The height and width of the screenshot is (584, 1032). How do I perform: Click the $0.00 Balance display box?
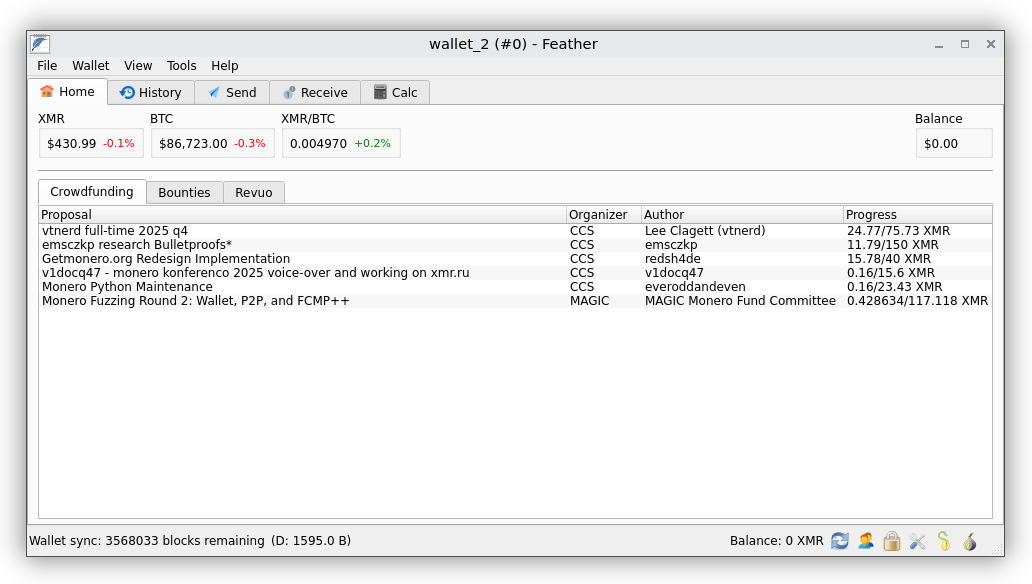coord(954,143)
